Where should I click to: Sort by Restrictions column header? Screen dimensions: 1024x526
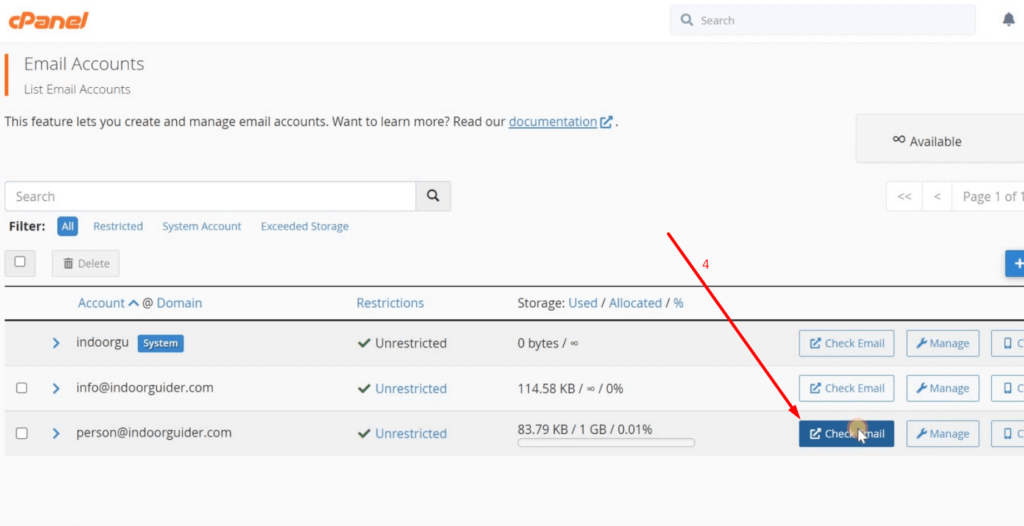click(390, 303)
